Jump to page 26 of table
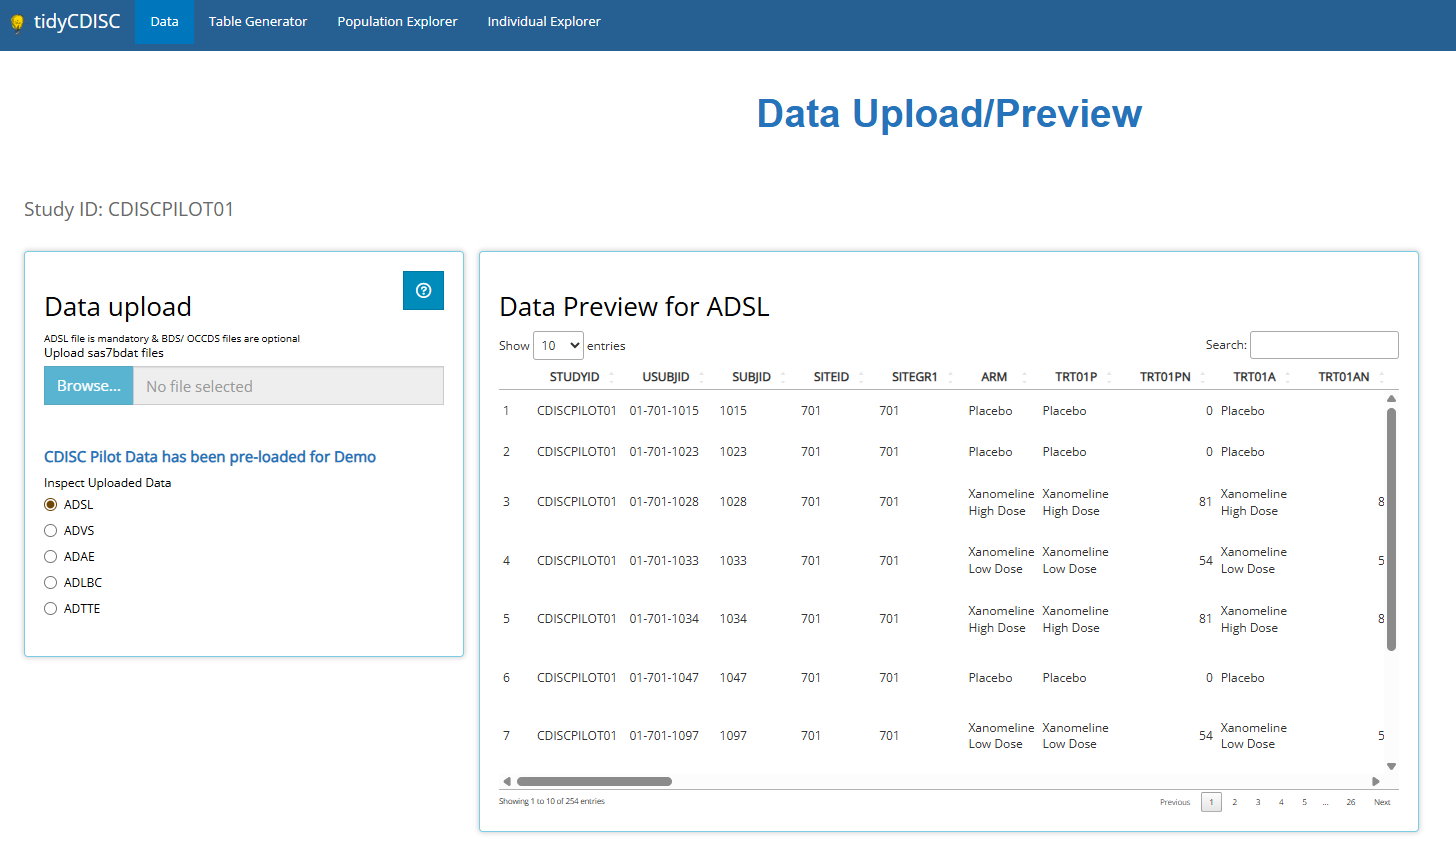Image resolution: width=1456 pixels, height=868 pixels. 1350,802
